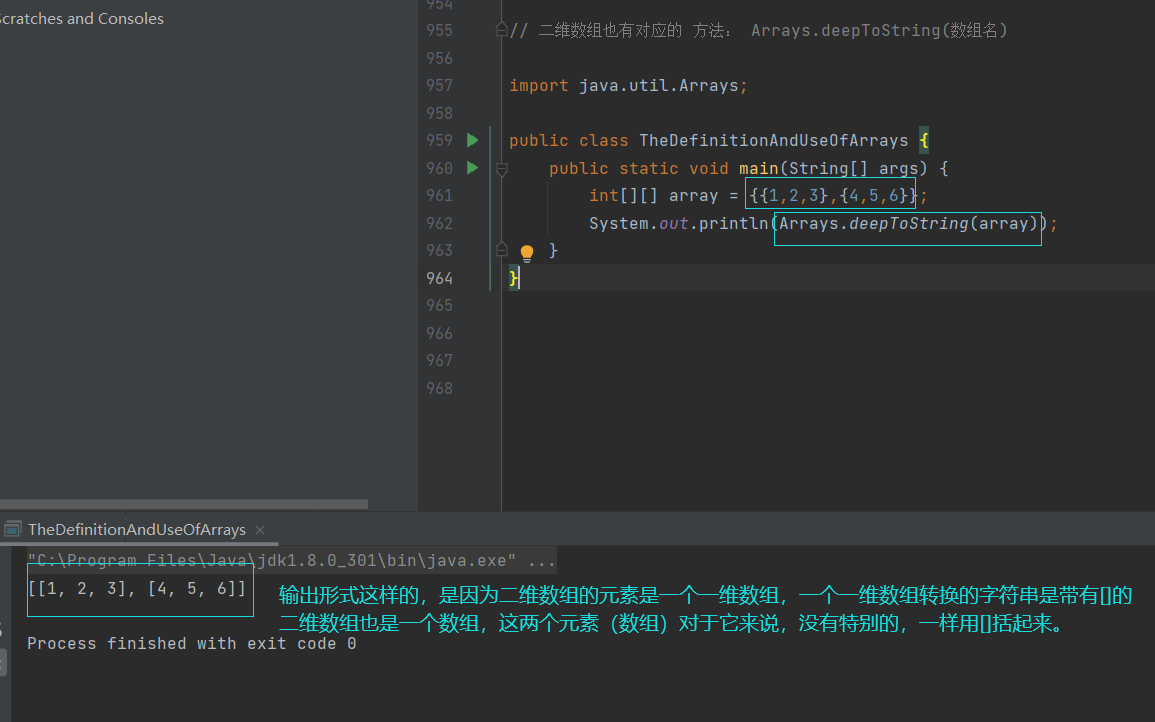Open the yellow light bulb quick-fix suggestions
1155x722 pixels.
tap(527, 253)
